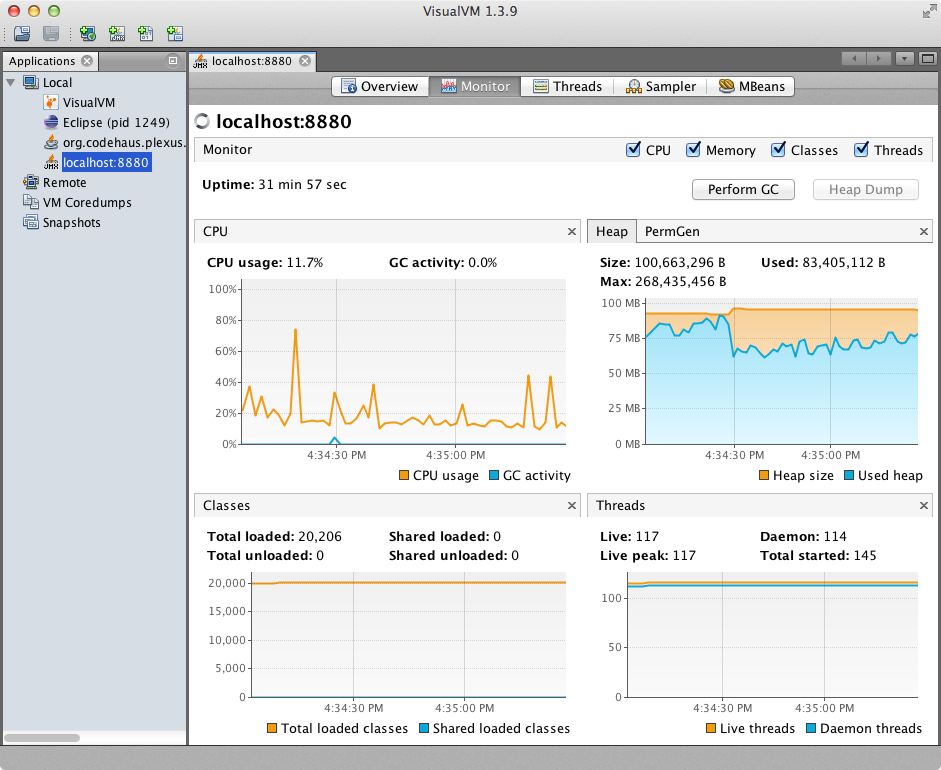The image size is (941, 770).
Task: Click the Used heap legend swatch
Action: [849, 475]
